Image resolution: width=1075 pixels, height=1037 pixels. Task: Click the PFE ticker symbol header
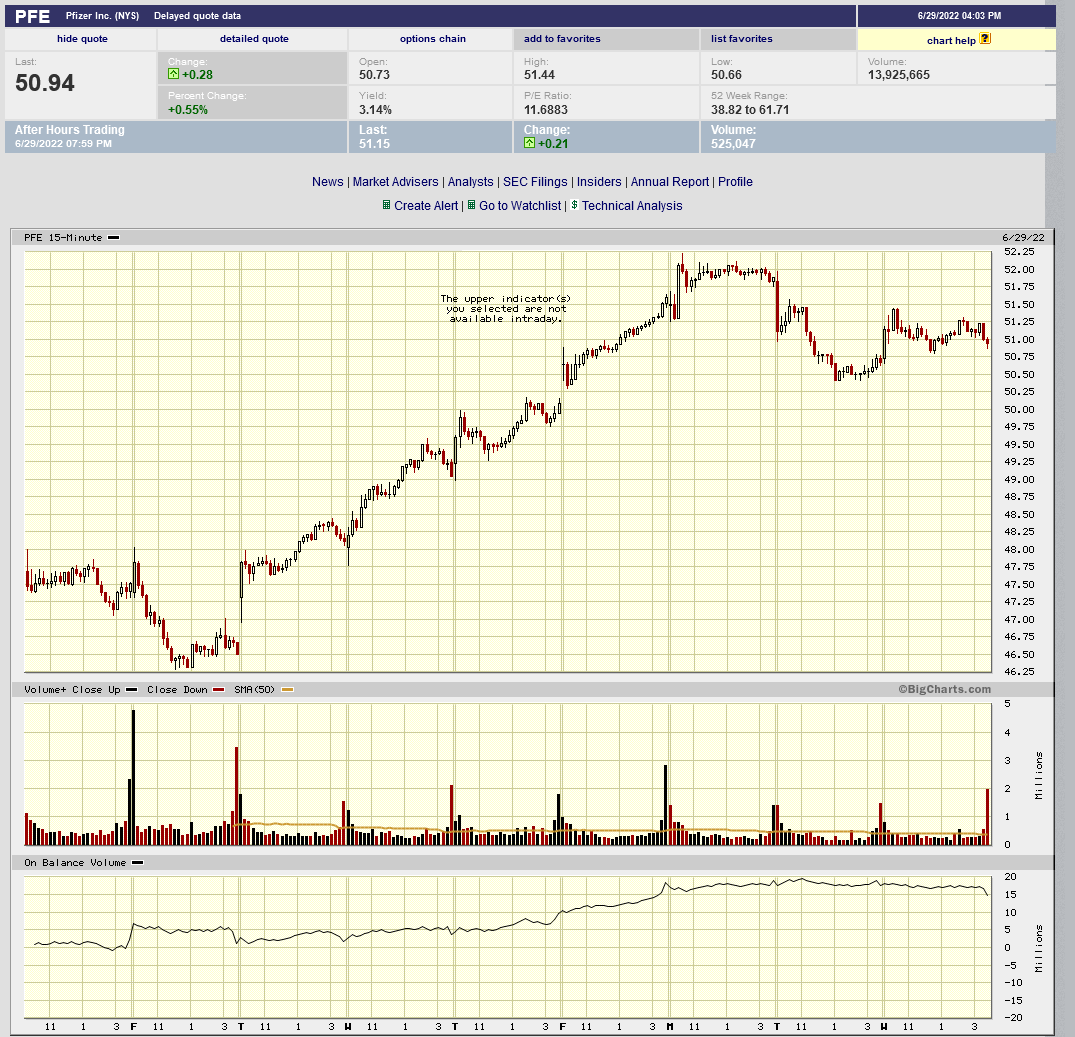[x=32, y=16]
